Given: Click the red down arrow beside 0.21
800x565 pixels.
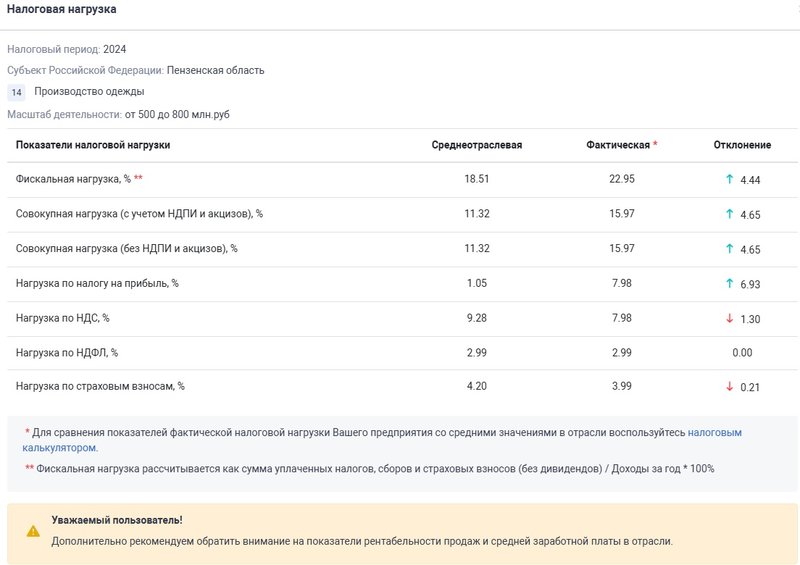Looking at the screenshot, I should 729,387.
